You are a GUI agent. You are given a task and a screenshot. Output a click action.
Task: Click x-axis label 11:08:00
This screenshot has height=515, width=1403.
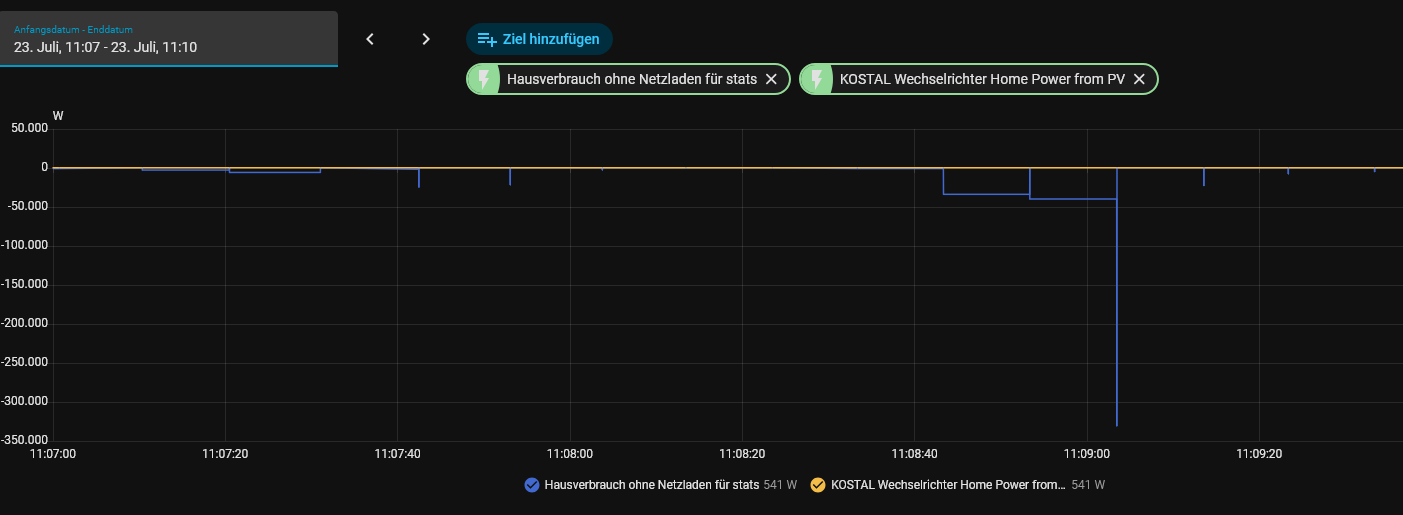pos(571,453)
